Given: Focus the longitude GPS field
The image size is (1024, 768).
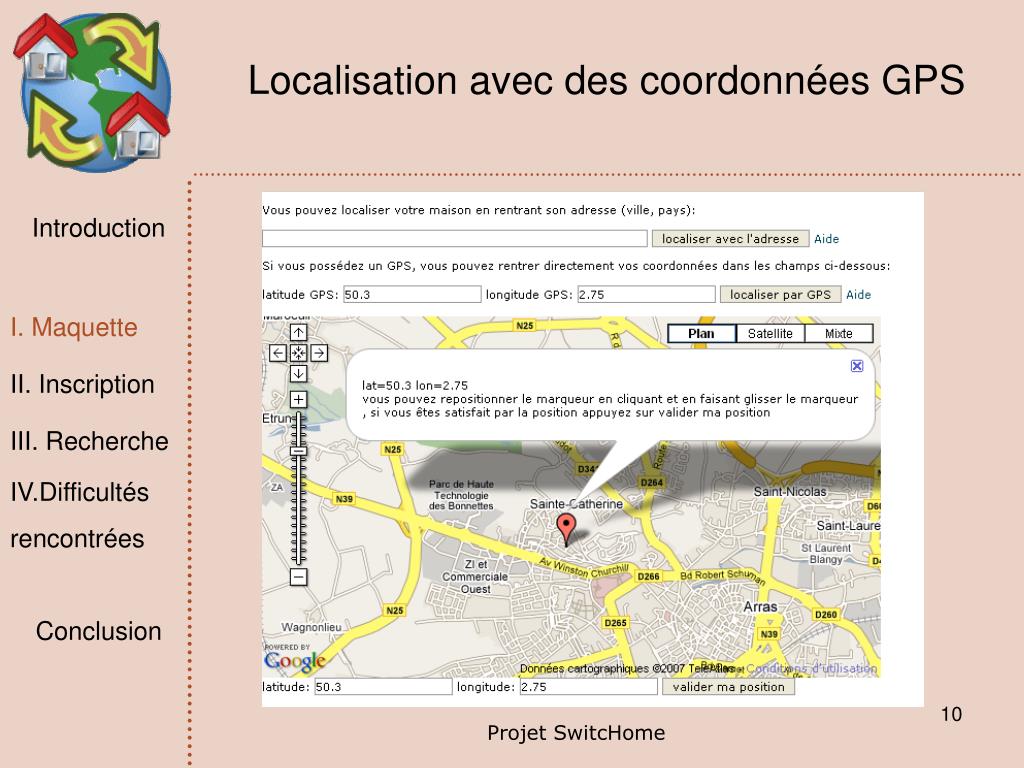Looking at the screenshot, I should coord(646,295).
